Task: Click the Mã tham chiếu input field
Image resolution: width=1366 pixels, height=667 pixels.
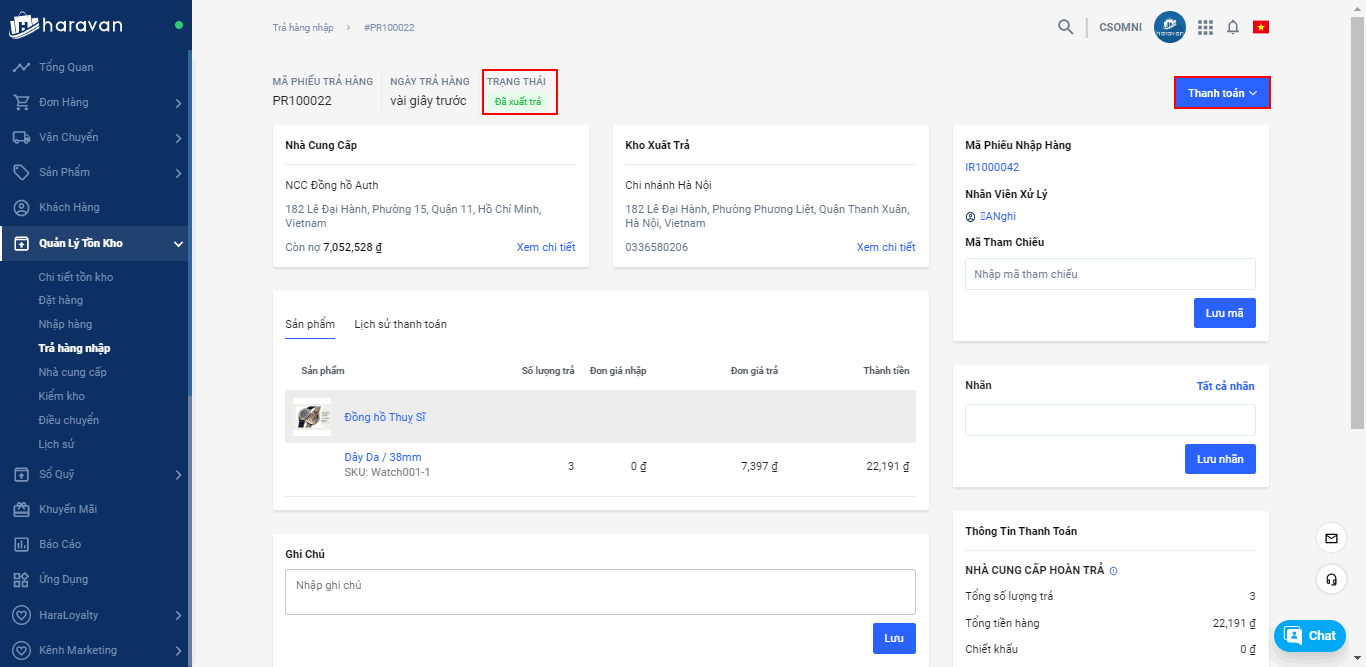Action: coord(1110,274)
